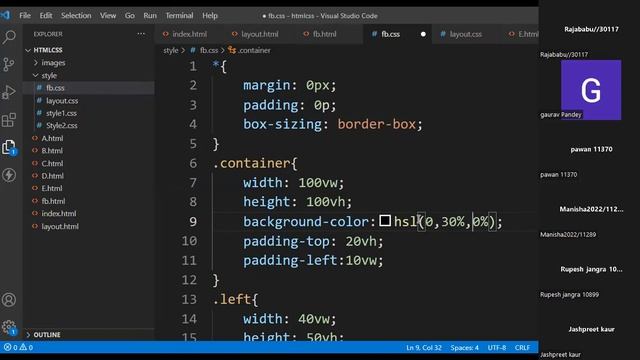Expand the OUTLINE section
Image resolution: width=640 pixels, height=360 pixels.
point(47,335)
